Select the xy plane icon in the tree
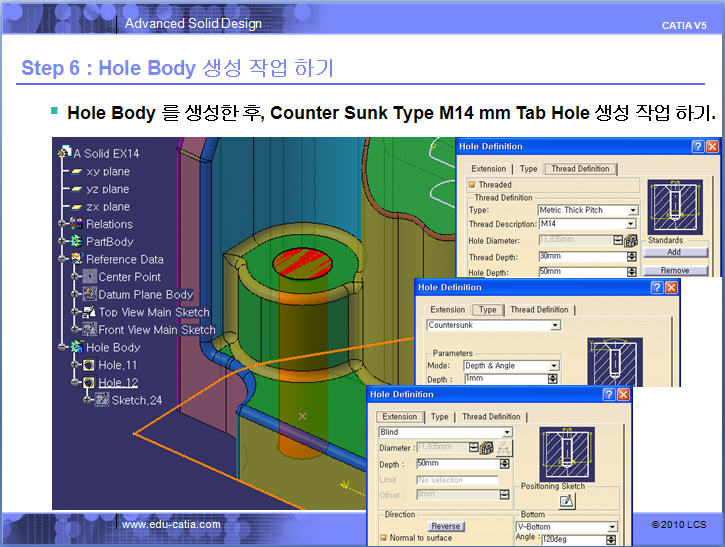This screenshot has height=547, width=725. pyautogui.click(x=77, y=172)
